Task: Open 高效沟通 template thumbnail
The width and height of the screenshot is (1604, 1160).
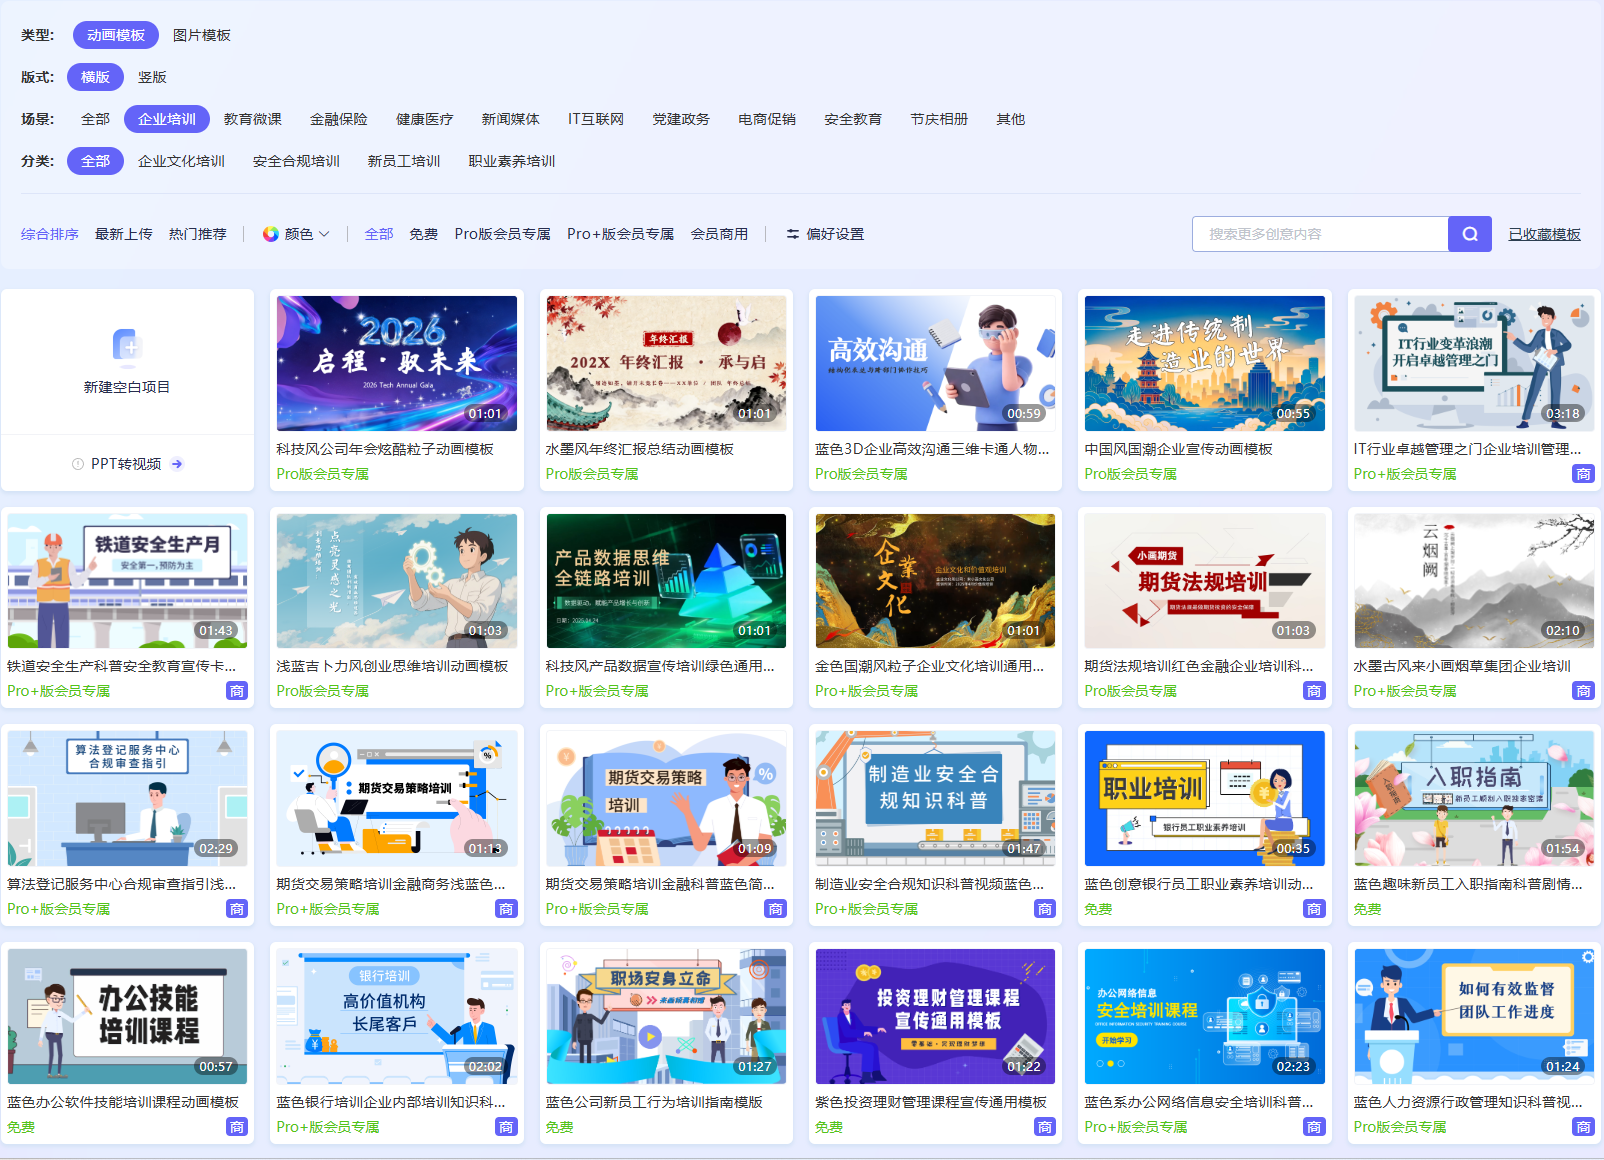Action: tap(935, 363)
